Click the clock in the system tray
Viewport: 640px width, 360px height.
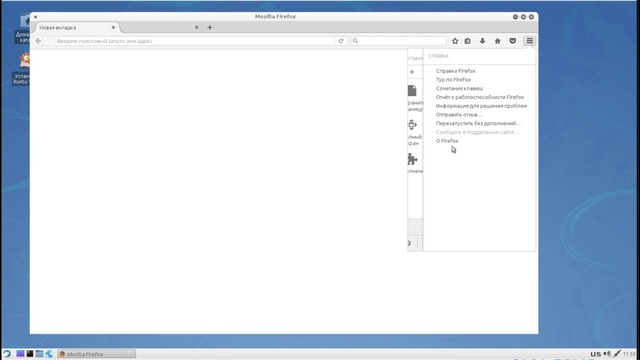coord(629,354)
